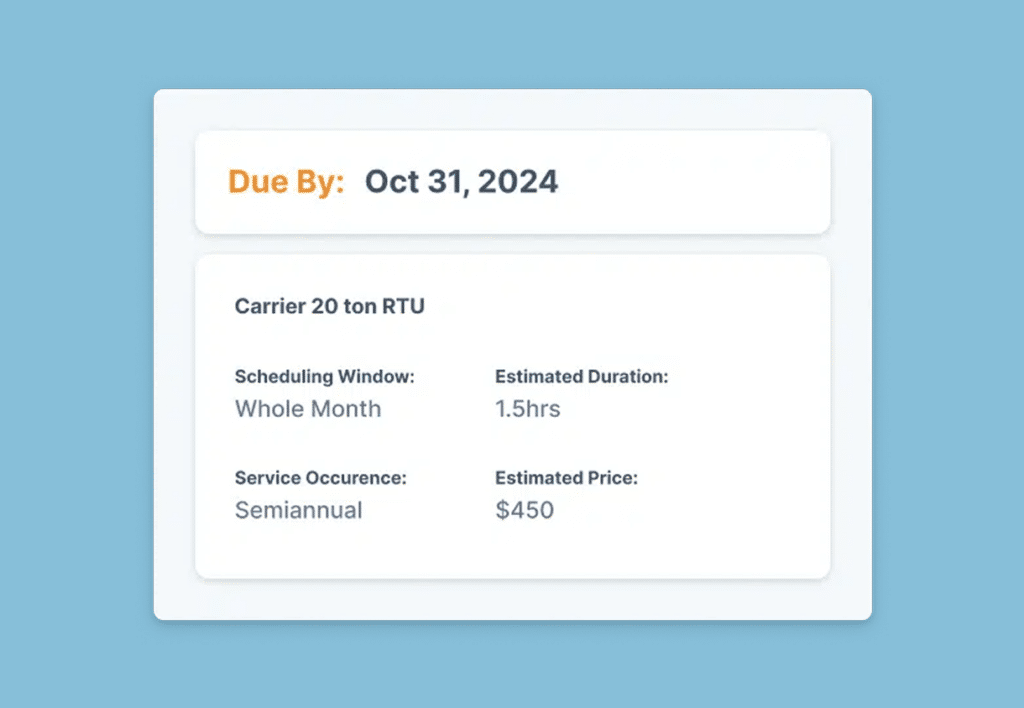This screenshot has height=708, width=1024.
Task: Select the "Whole Month" scheduling value
Action: tap(308, 409)
